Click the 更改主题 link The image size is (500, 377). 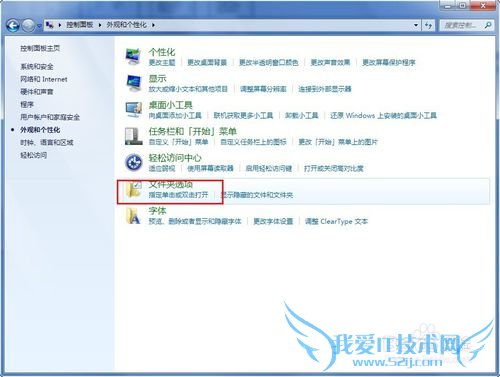[162, 63]
